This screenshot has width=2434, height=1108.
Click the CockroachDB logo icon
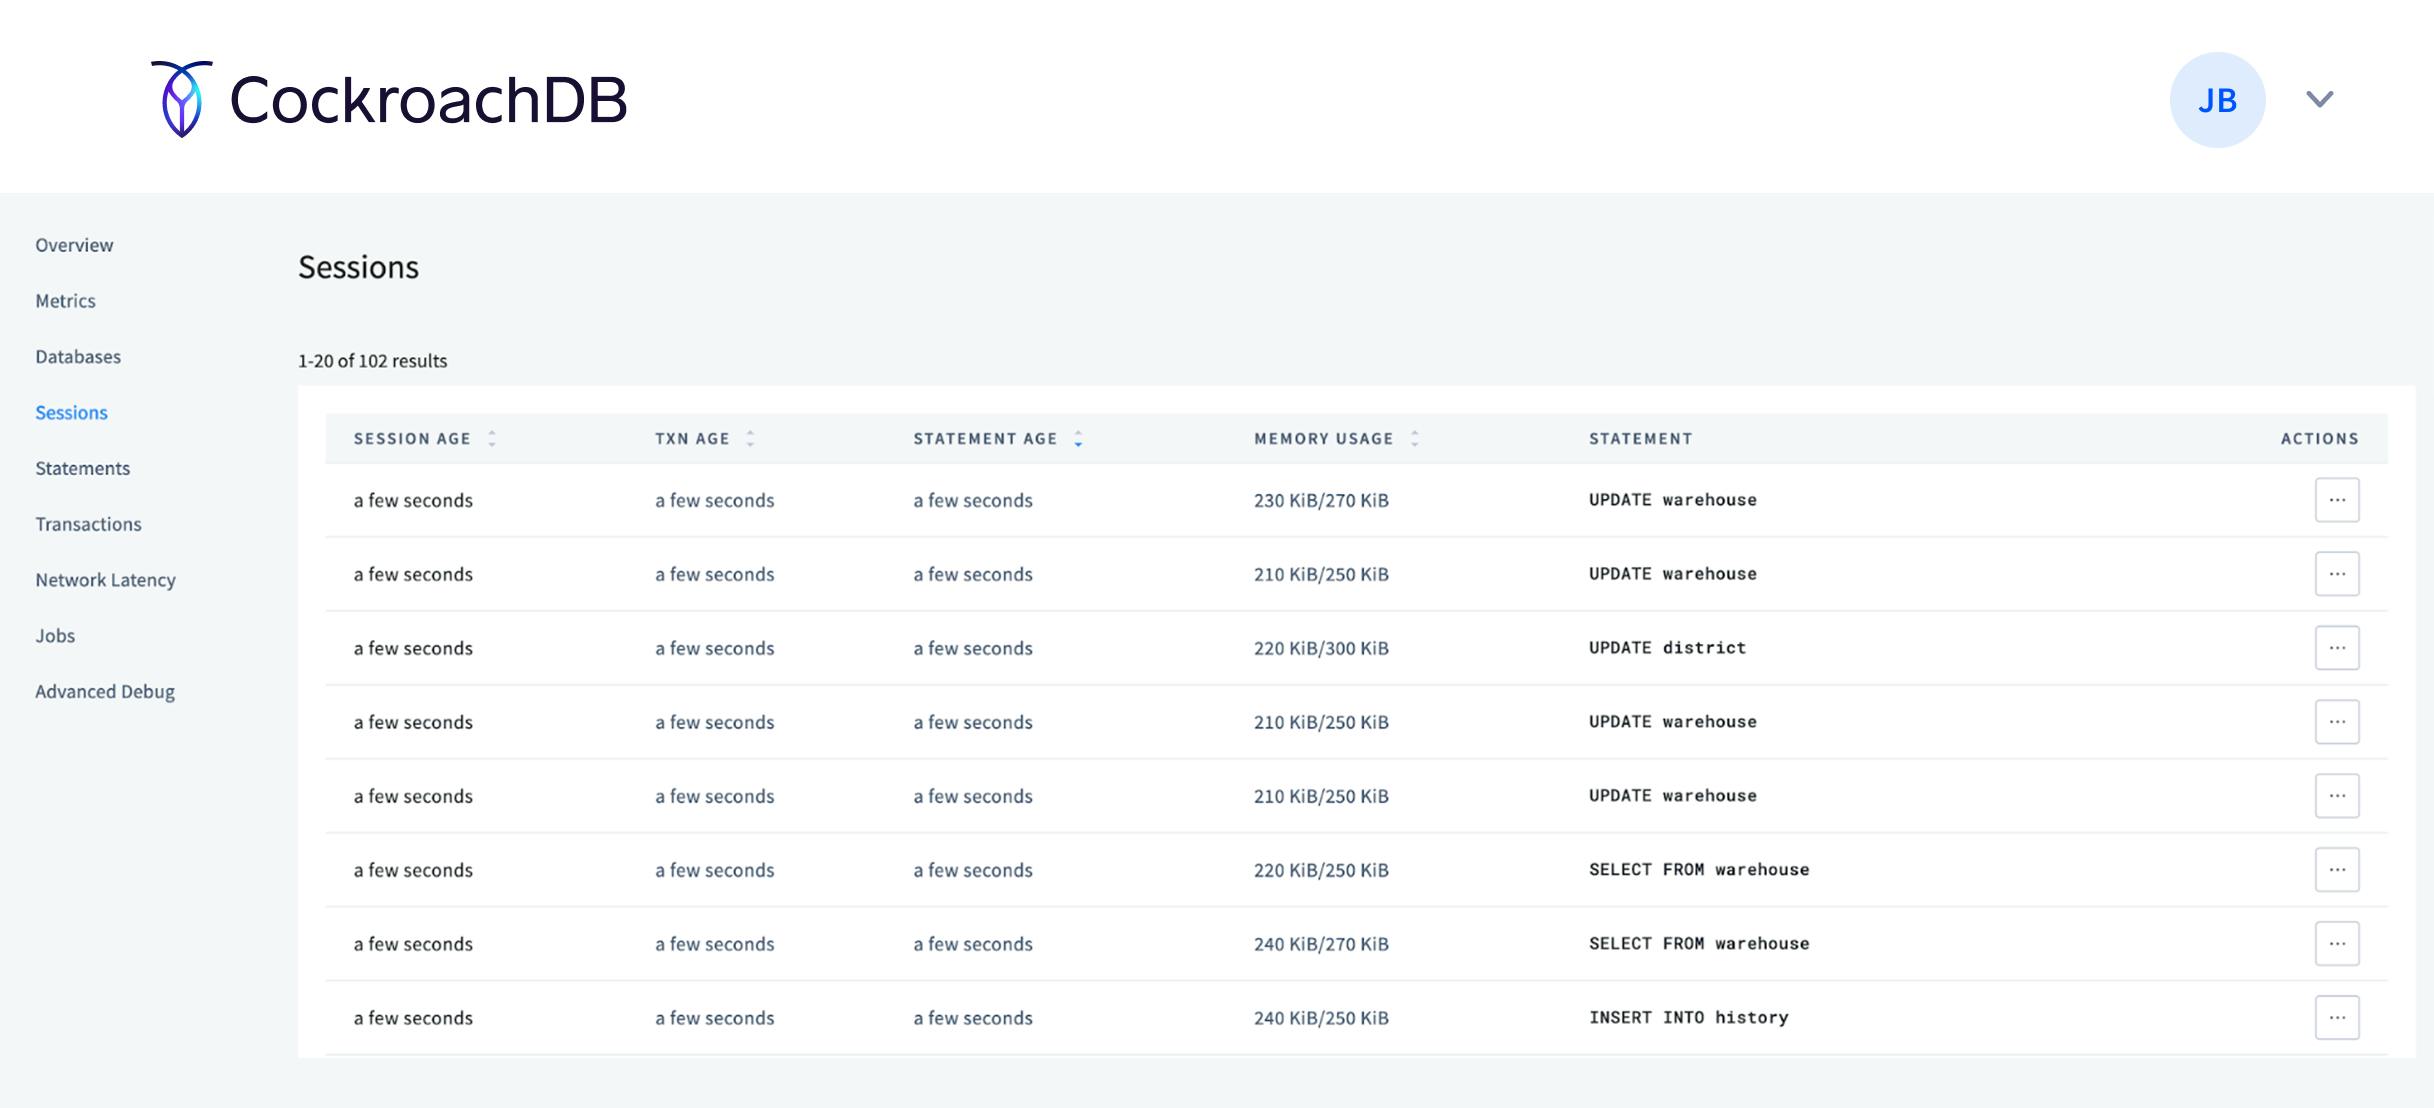coord(182,99)
